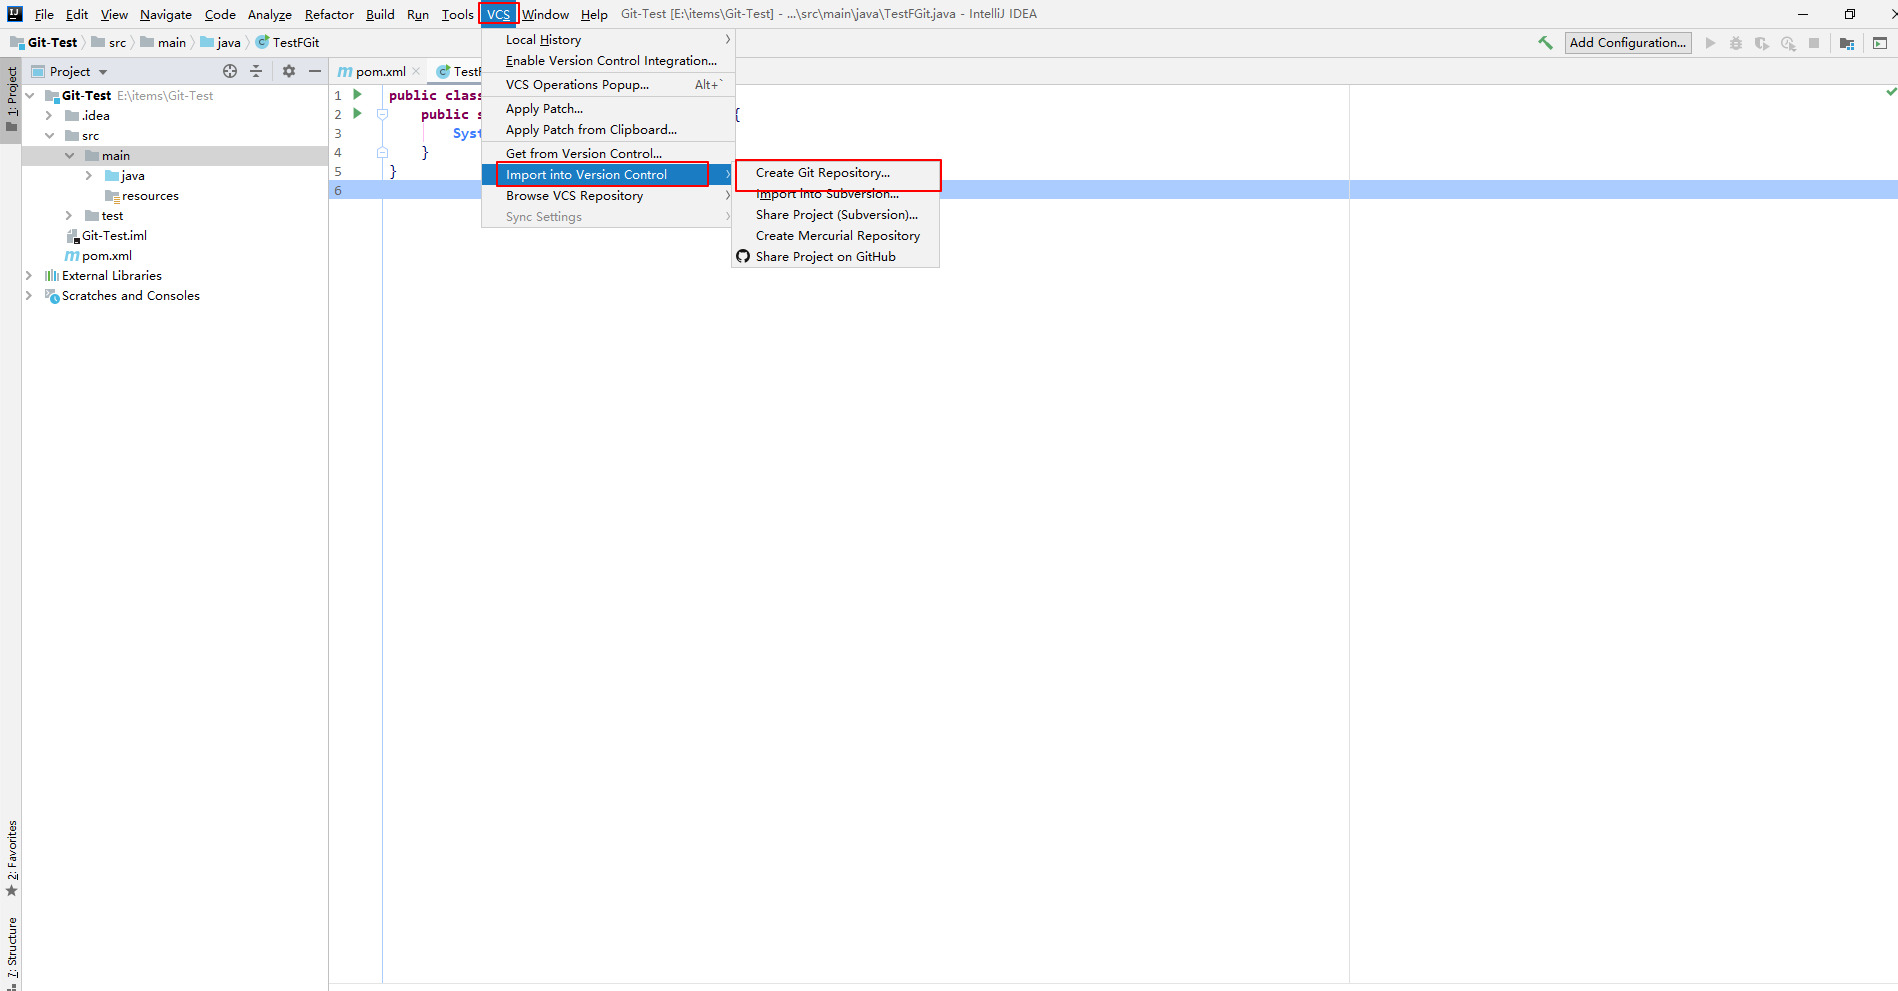Click the Git-Test breadcrumb
This screenshot has height=991, width=1898.
pos(44,43)
